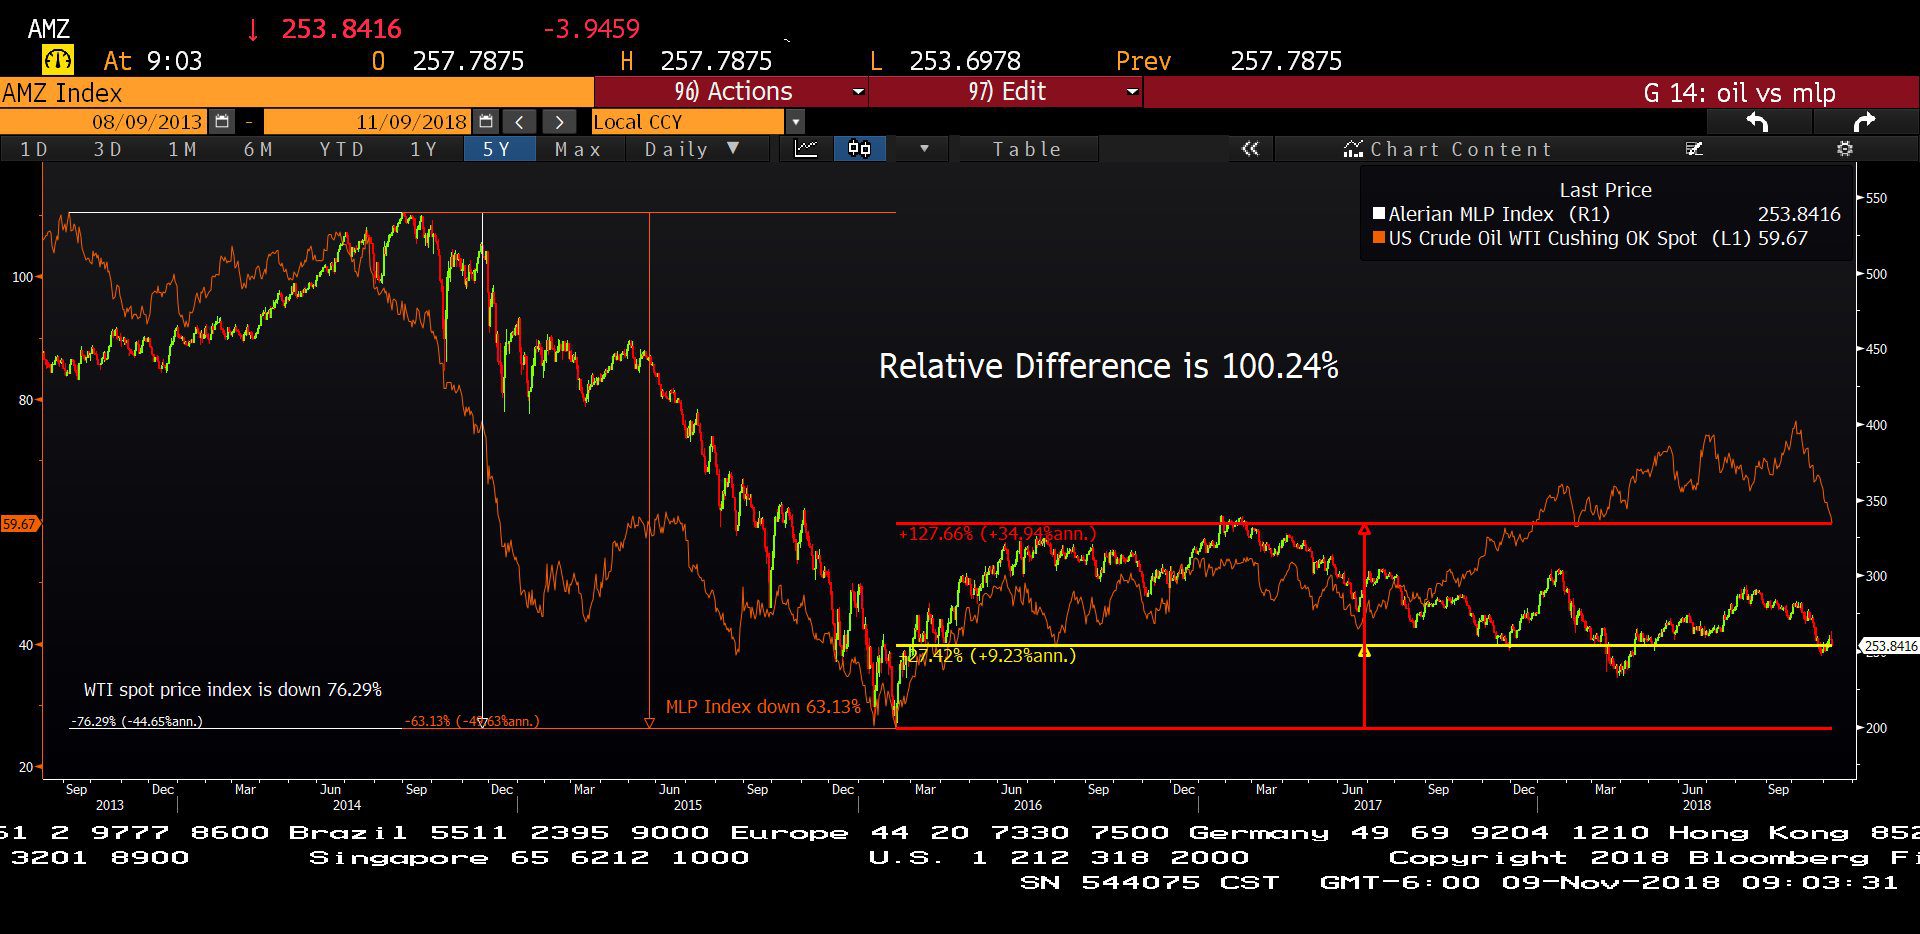Click the yellow gauge icon beside At 9:03

tap(58, 60)
